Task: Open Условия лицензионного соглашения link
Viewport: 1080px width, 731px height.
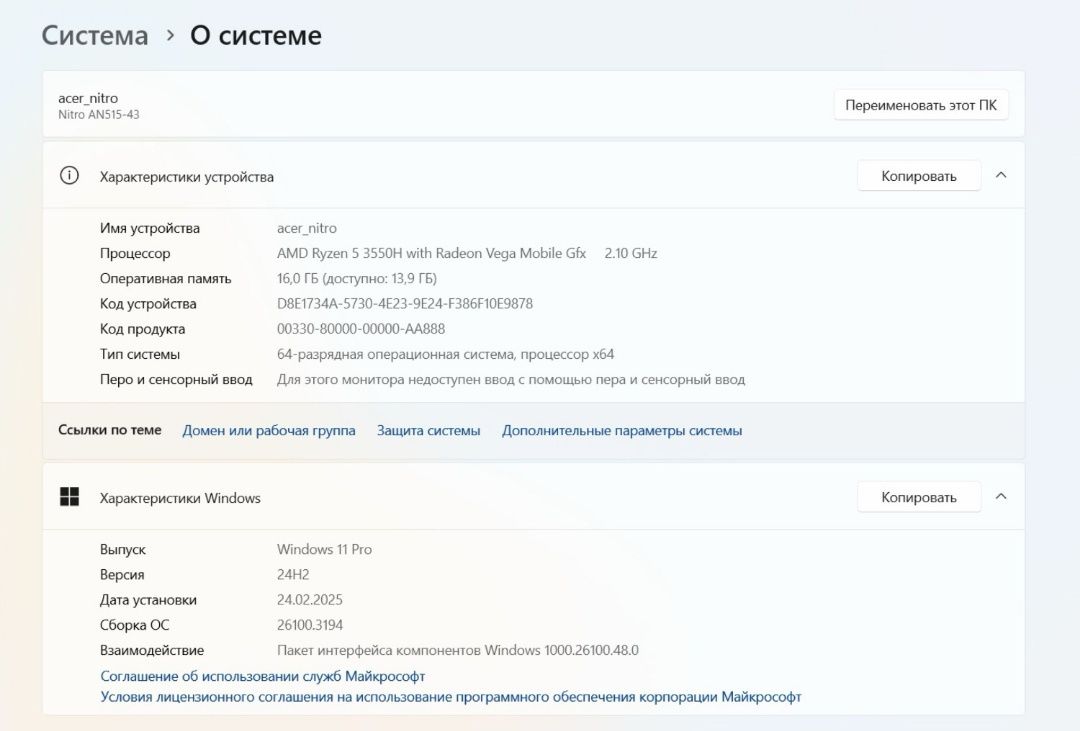Action: (x=450, y=697)
